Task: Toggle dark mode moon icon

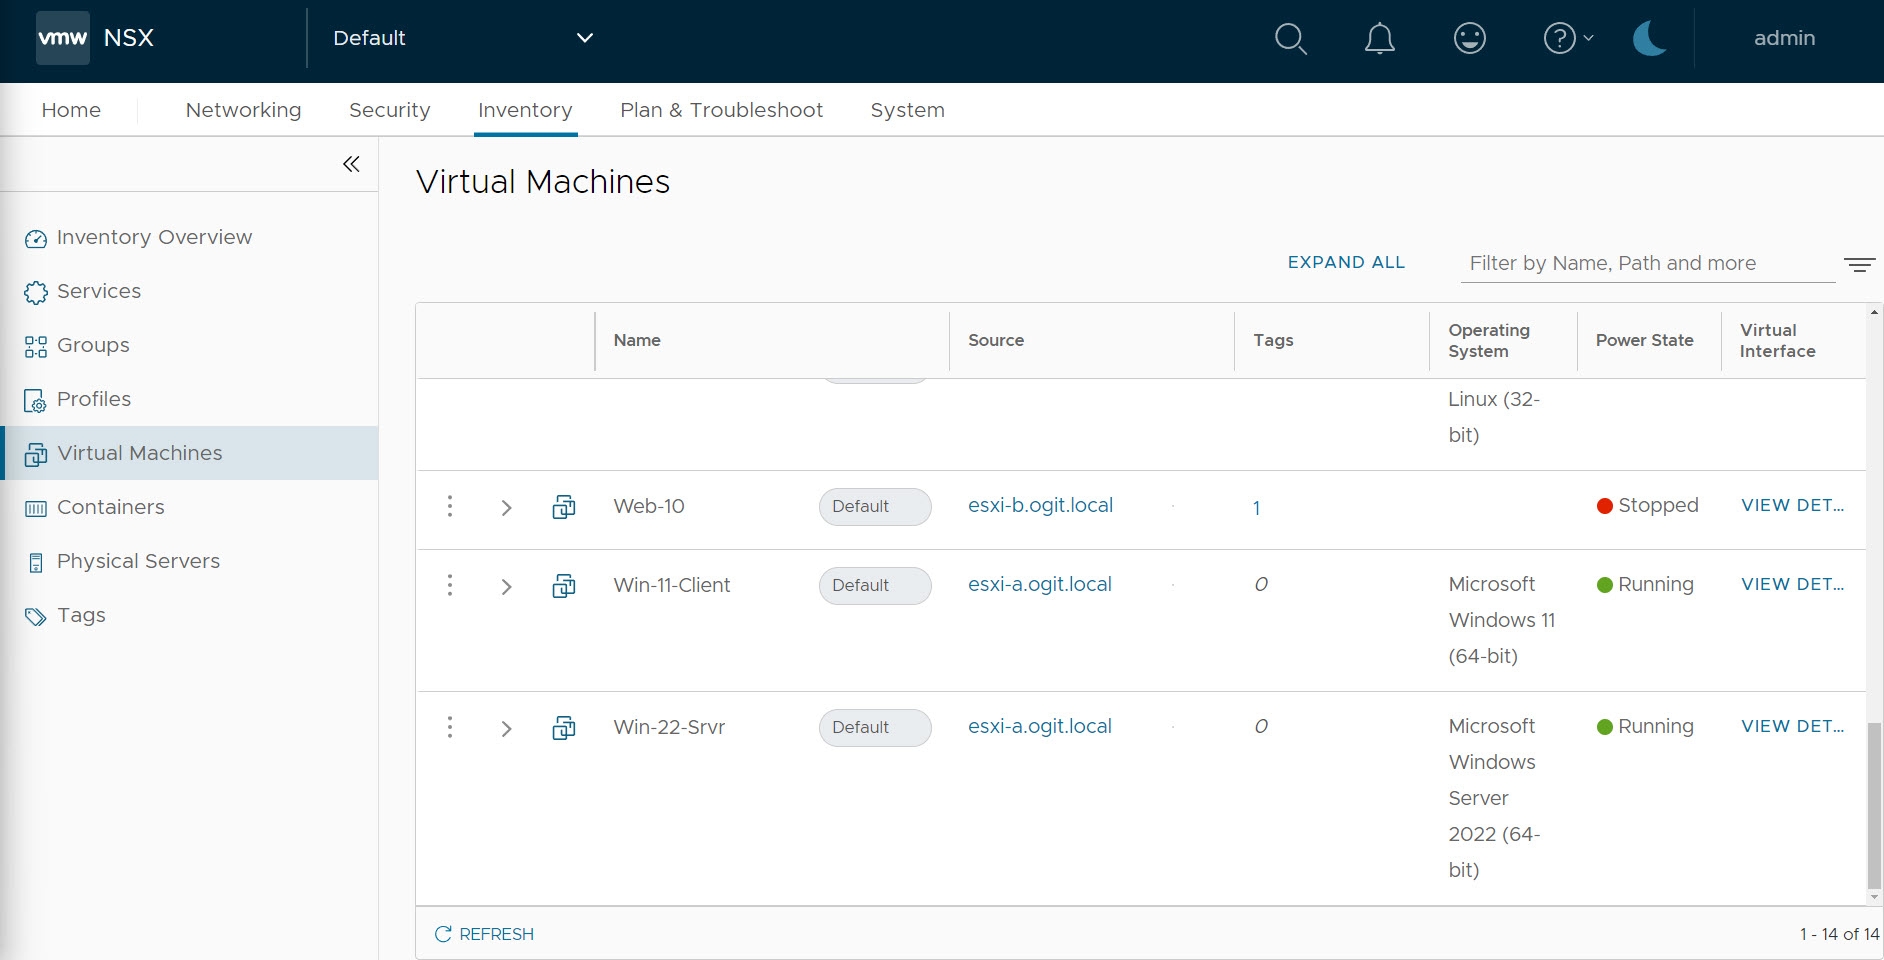Action: click(x=1649, y=39)
